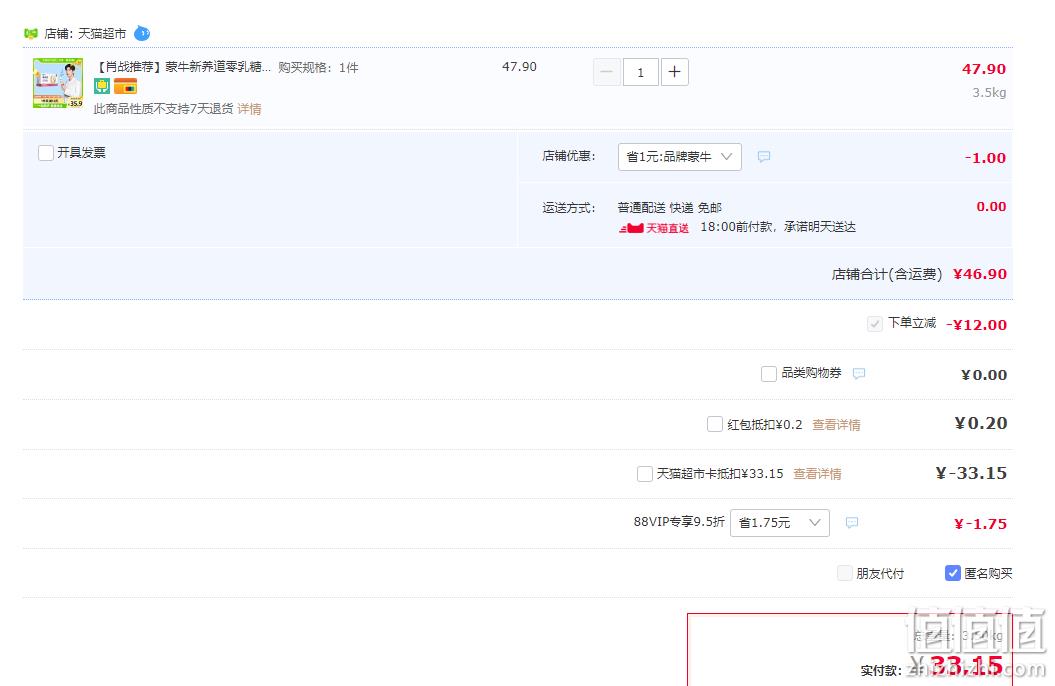Tick the 朋友代付 checkbox
1055x686 pixels.
tap(844, 573)
